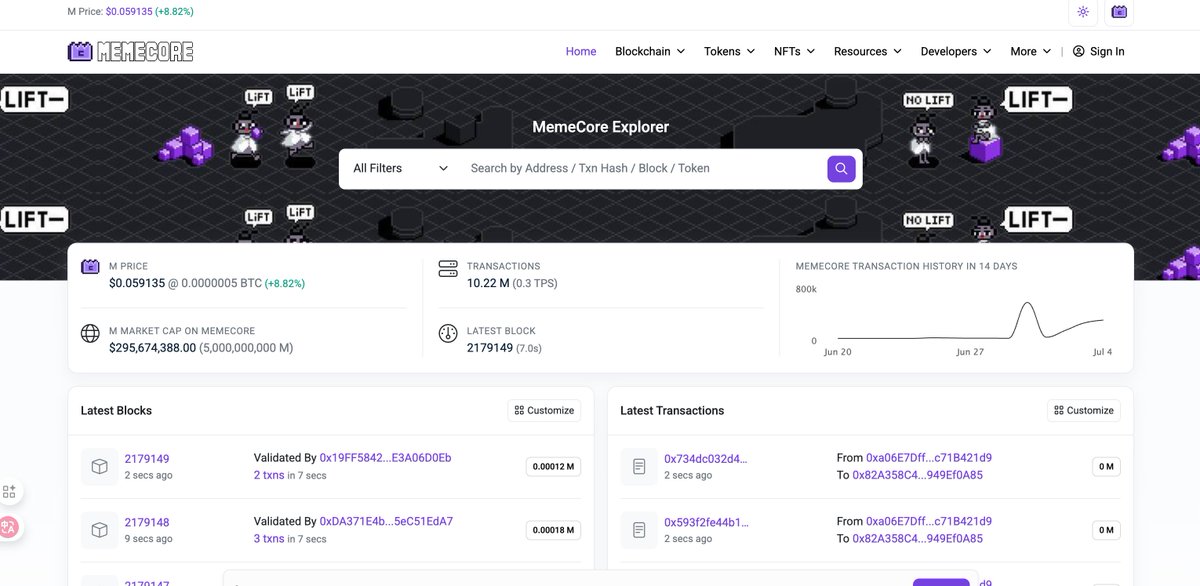The width and height of the screenshot is (1200, 586).
Task: Open latest block 2179149 in stats card
Action: (490, 348)
